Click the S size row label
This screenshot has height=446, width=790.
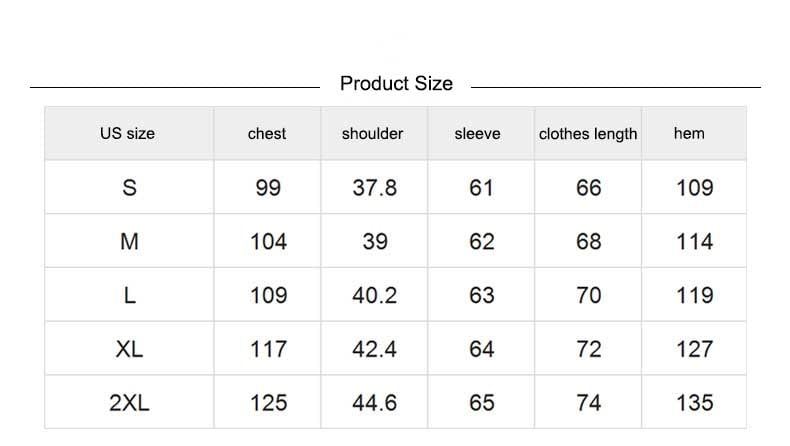pos(129,188)
